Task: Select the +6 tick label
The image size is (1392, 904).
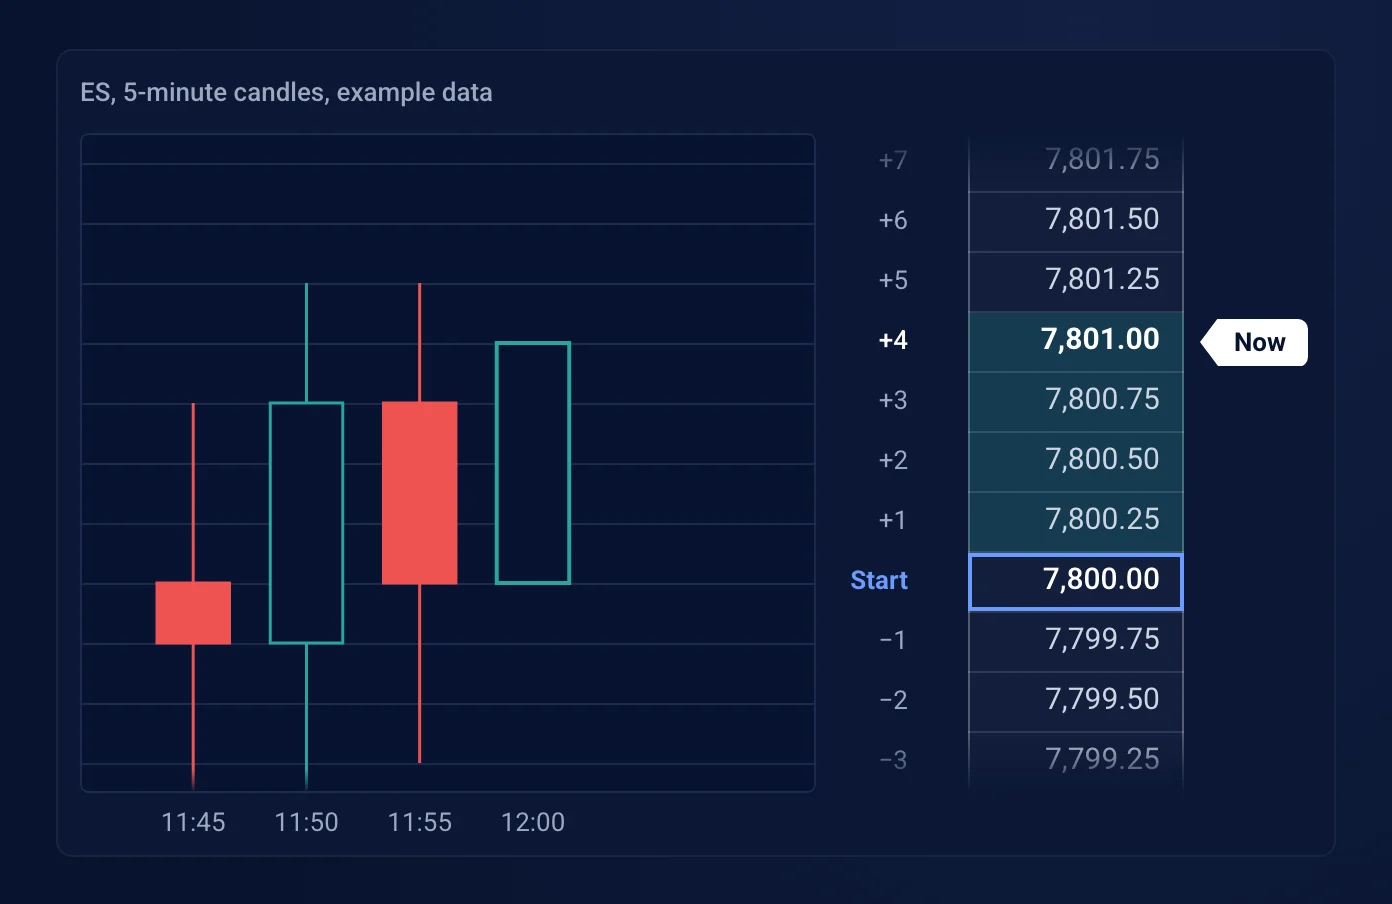Action: (893, 220)
